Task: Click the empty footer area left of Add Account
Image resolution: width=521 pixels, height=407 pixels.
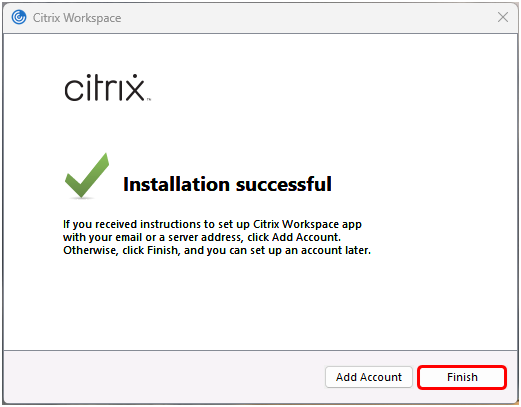Action: coord(163,377)
